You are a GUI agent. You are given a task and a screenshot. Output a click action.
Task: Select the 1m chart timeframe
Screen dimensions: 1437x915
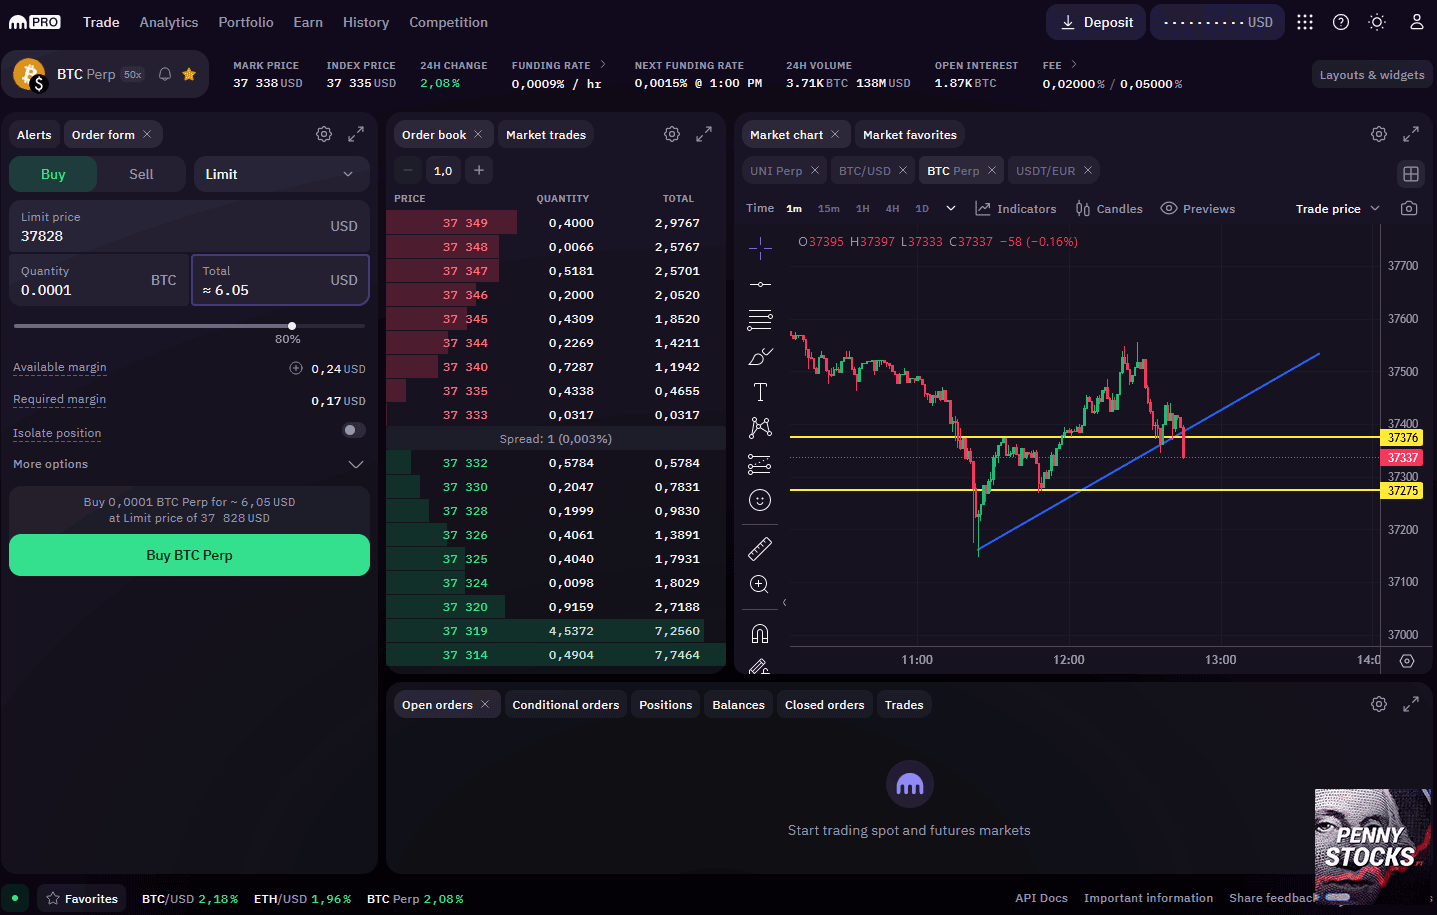click(794, 208)
